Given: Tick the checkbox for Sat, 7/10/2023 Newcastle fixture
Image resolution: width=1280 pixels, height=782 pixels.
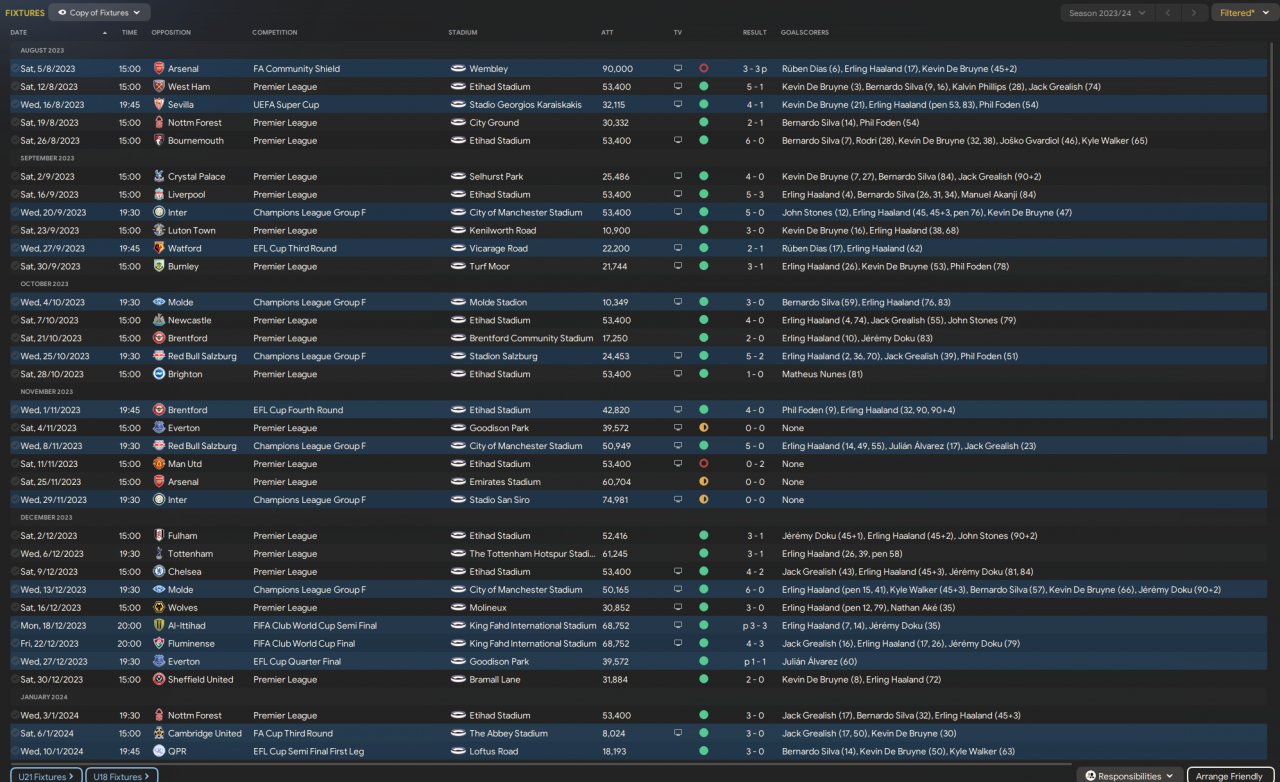Looking at the screenshot, I should click(15, 321).
